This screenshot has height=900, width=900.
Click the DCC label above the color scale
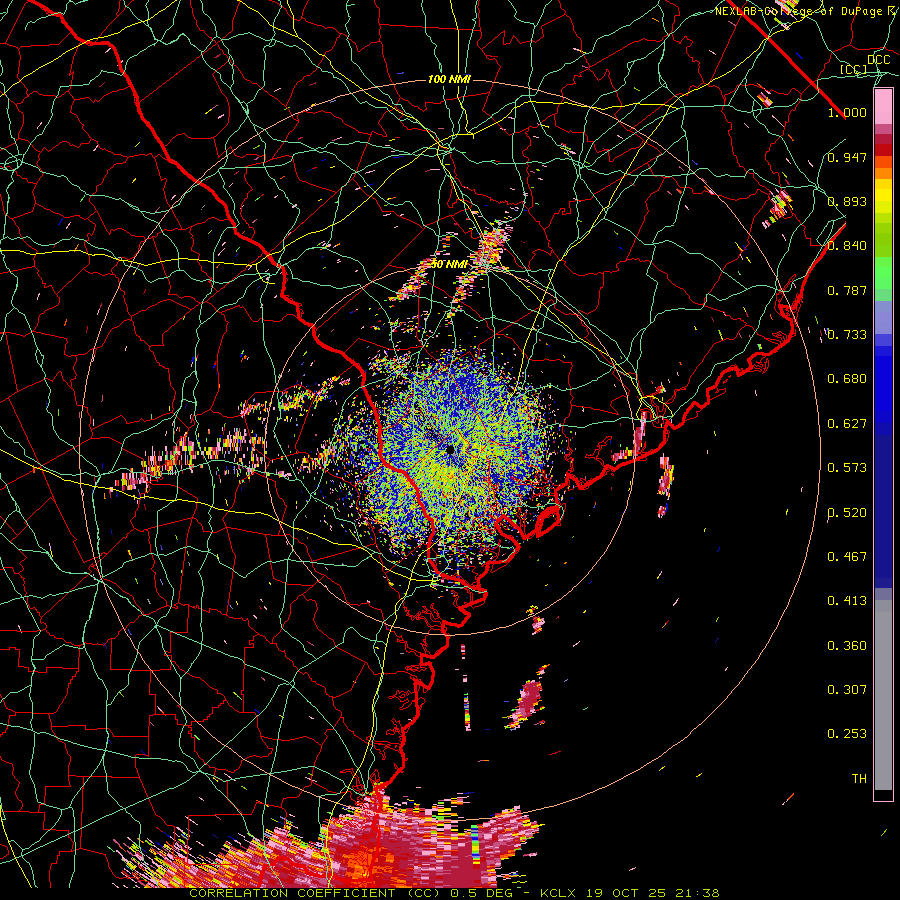(x=878, y=60)
